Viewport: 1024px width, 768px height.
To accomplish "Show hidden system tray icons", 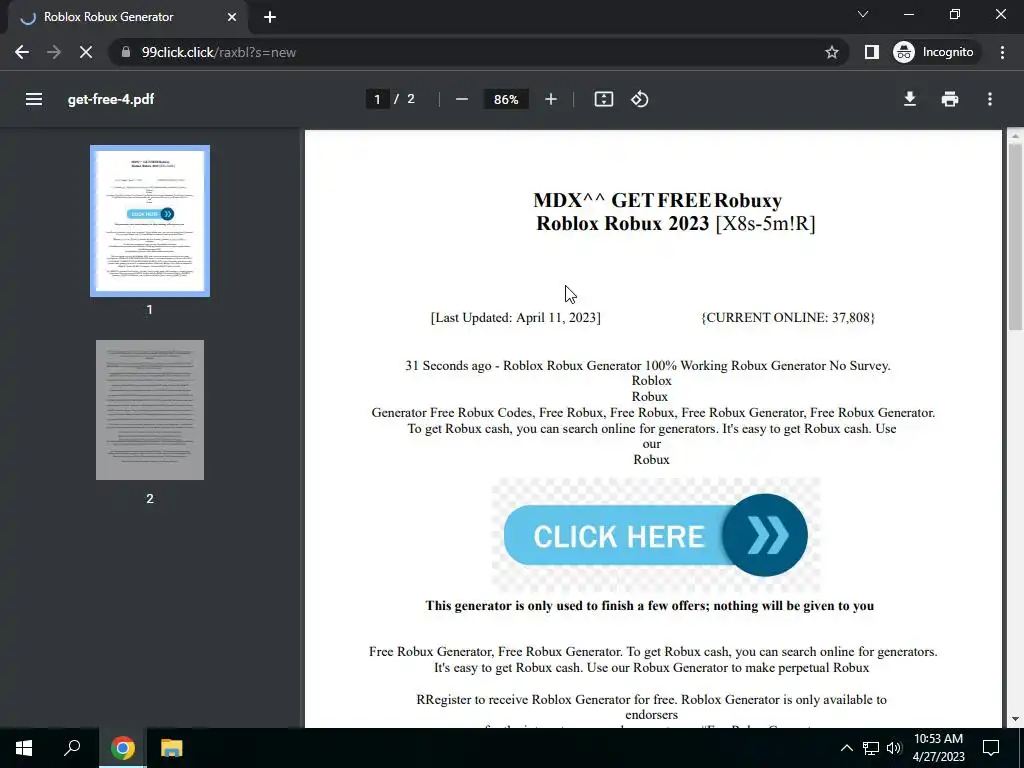I will click(x=846, y=748).
